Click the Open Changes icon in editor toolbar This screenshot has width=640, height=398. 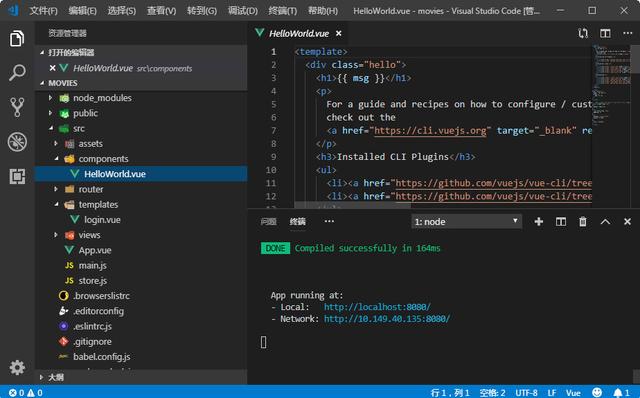[583, 33]
